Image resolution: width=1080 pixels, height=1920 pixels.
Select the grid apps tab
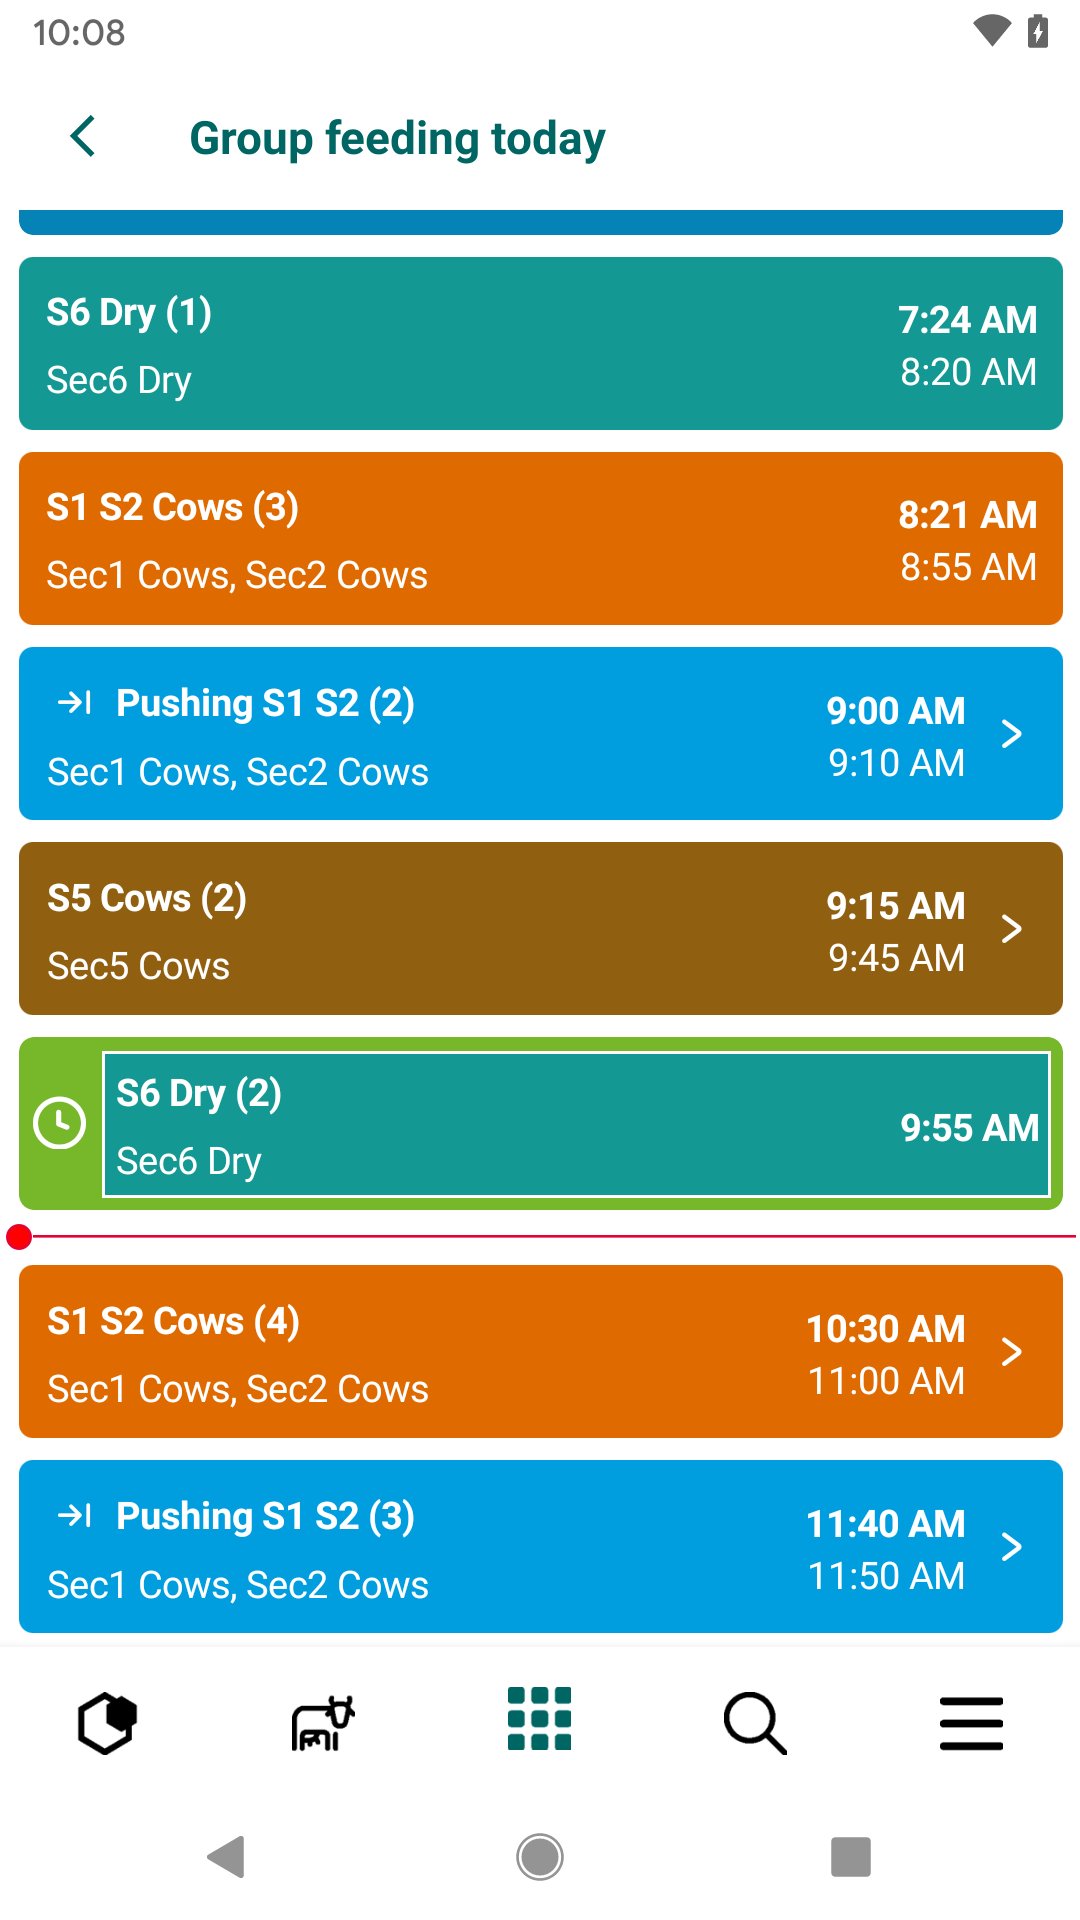click(539, 1719)
